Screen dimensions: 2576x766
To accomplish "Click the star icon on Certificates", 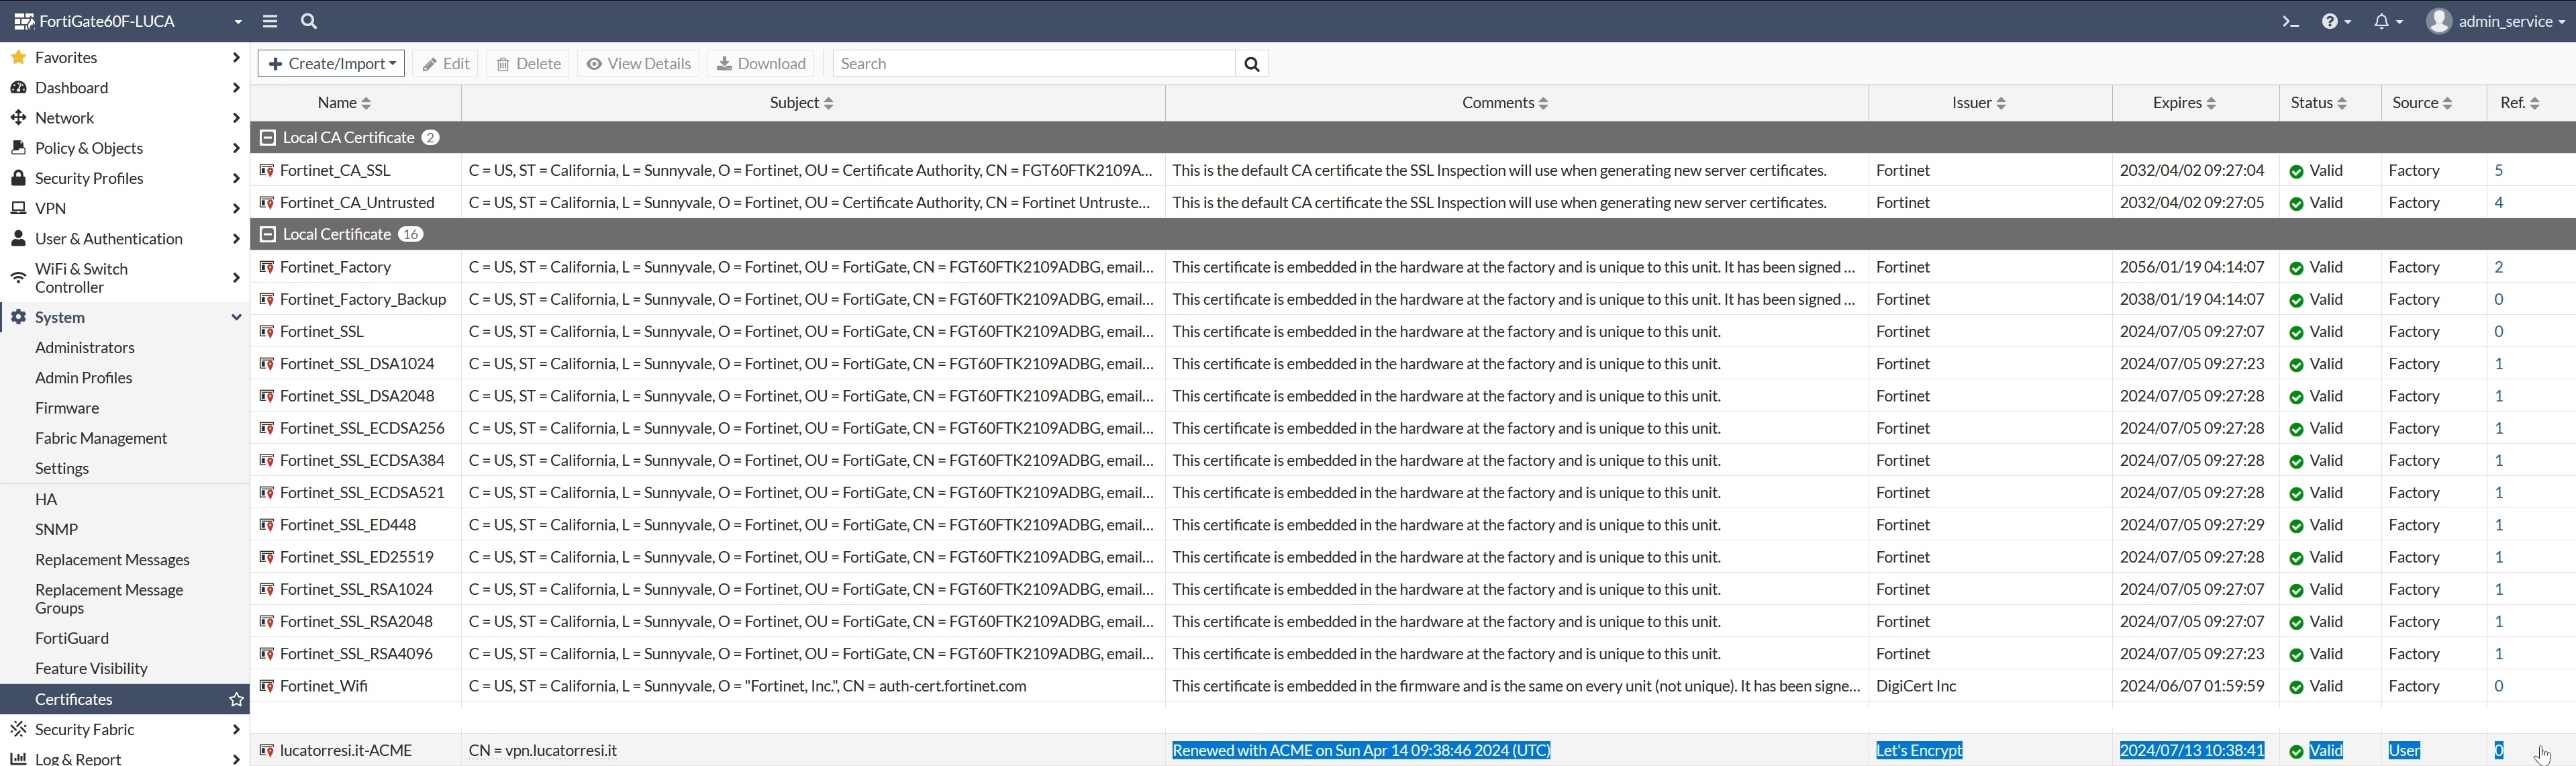I will coord(236,699).
